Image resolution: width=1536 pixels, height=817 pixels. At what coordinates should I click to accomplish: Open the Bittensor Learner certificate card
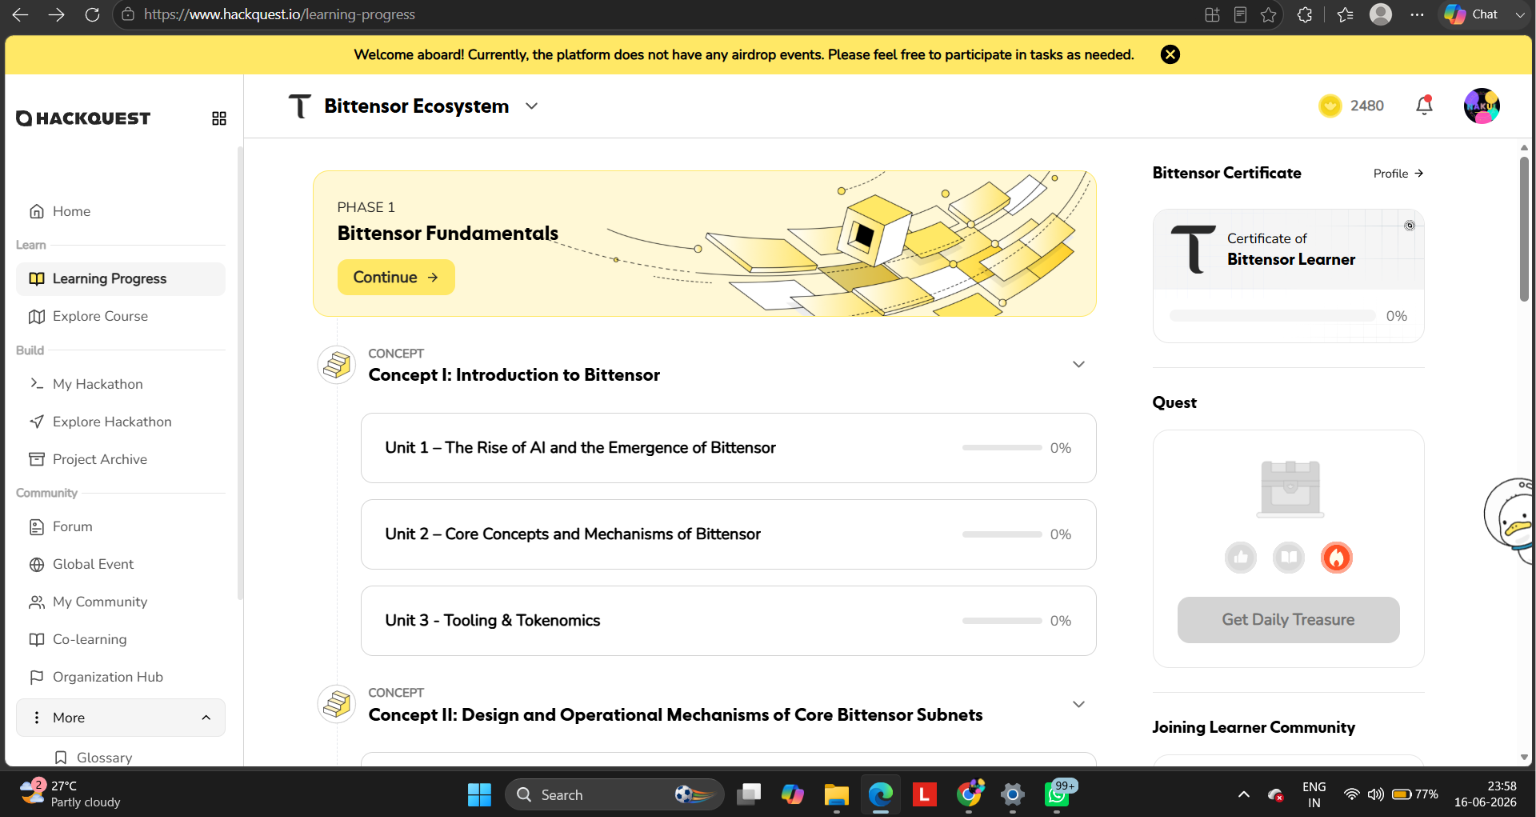pos(1289,276)
